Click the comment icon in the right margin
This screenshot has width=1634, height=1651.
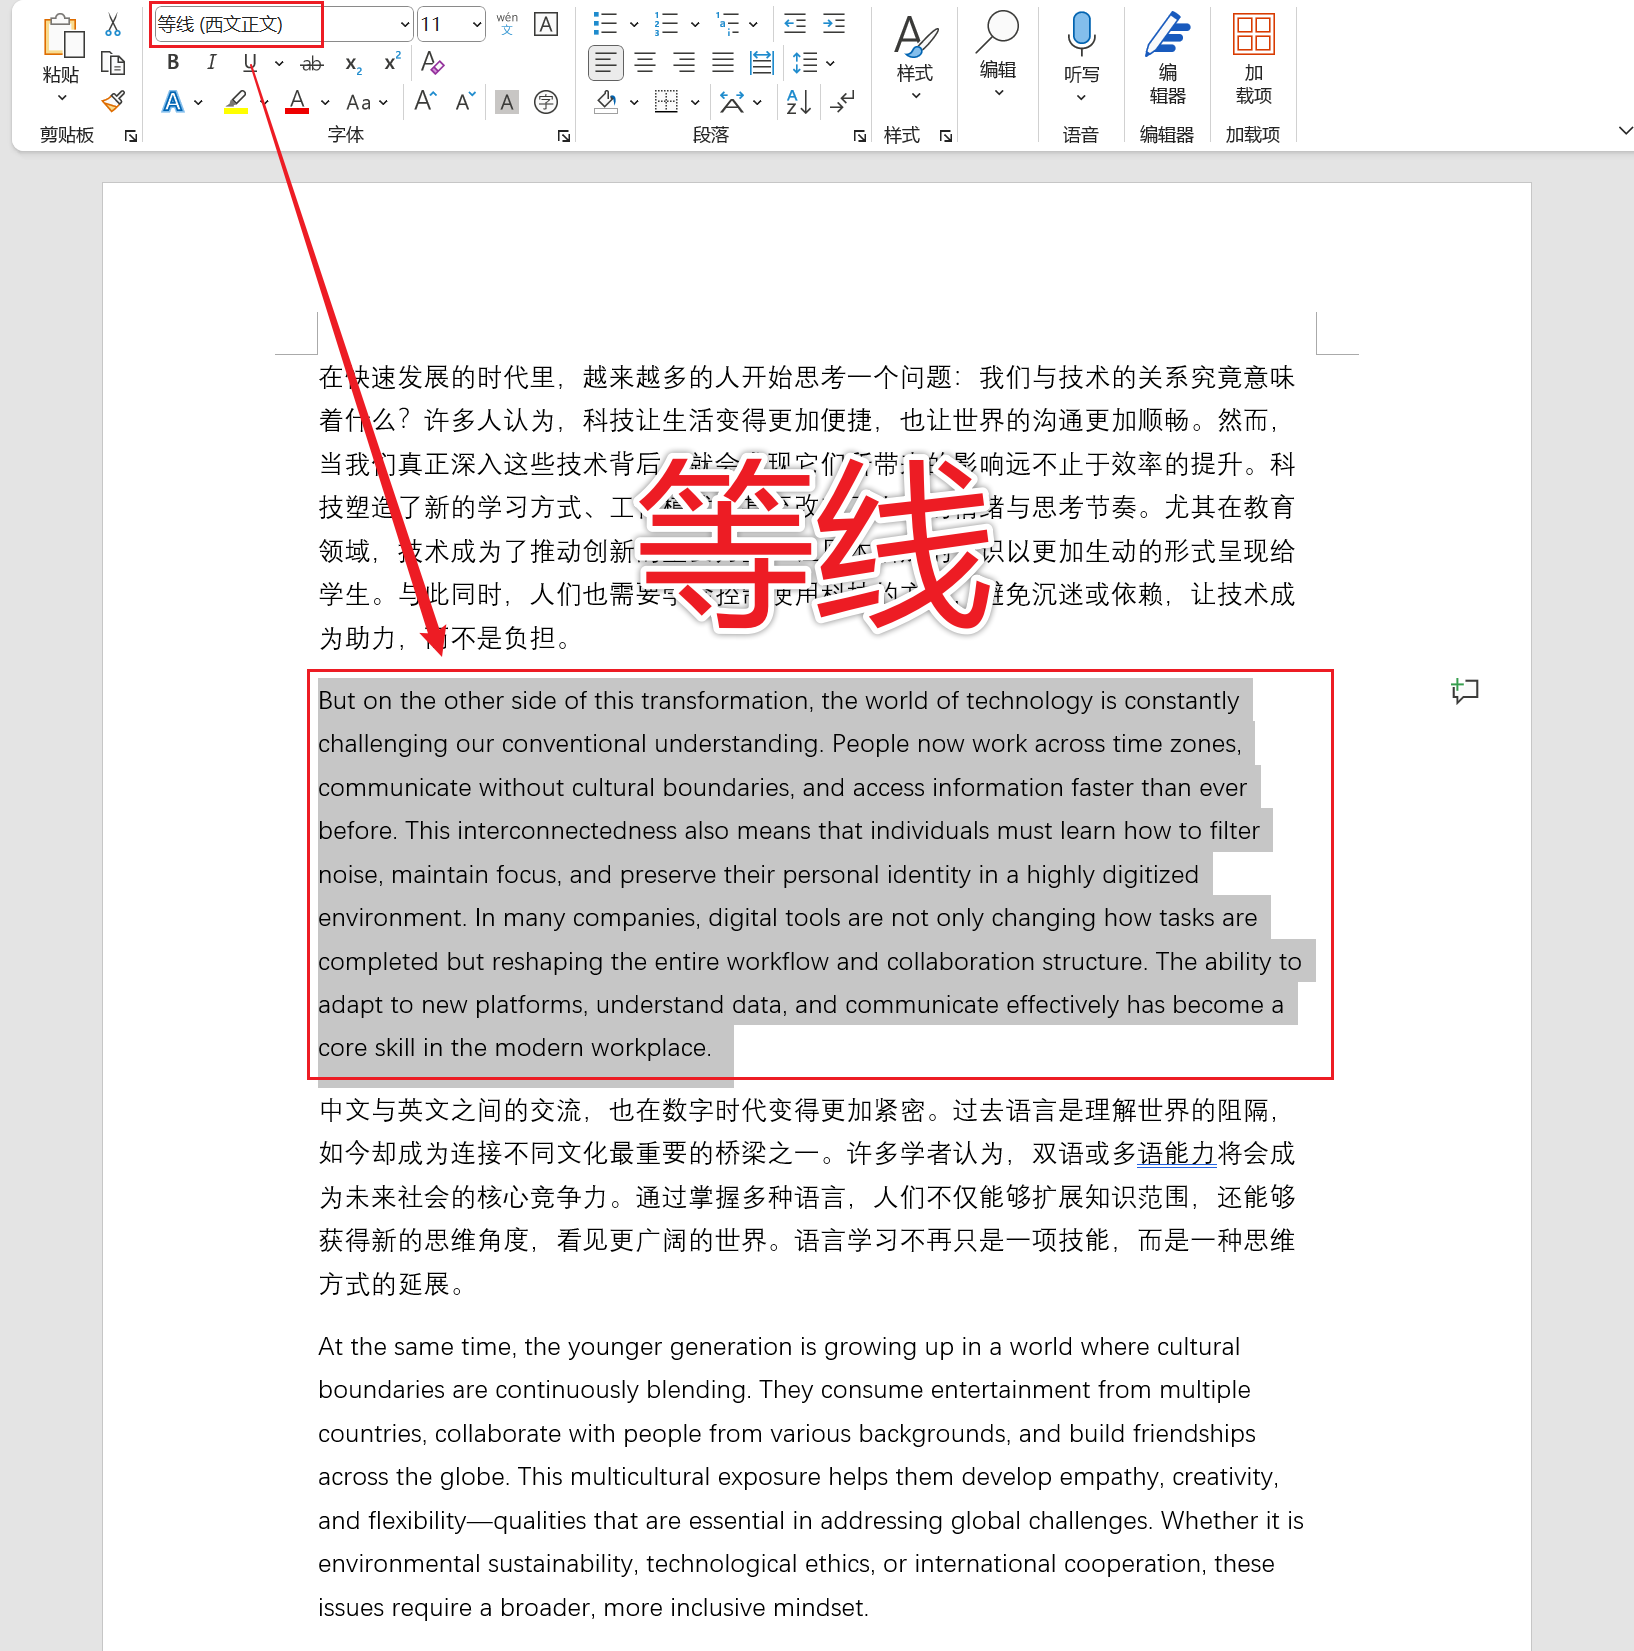coord(1464,690)
